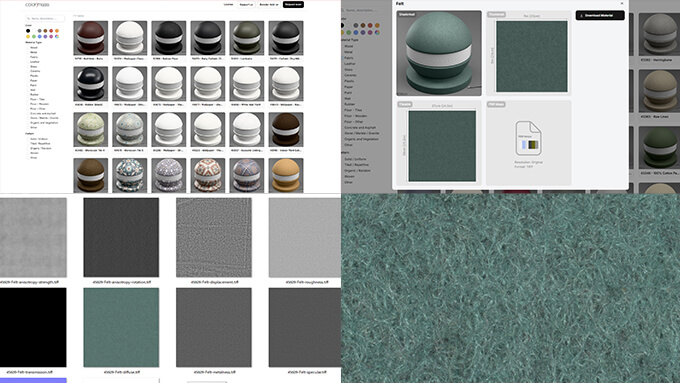The height and width of the screenshot is (383, 680).
Task: Select the Felt specular.tiff texture file
Action: tap(305, 327)
